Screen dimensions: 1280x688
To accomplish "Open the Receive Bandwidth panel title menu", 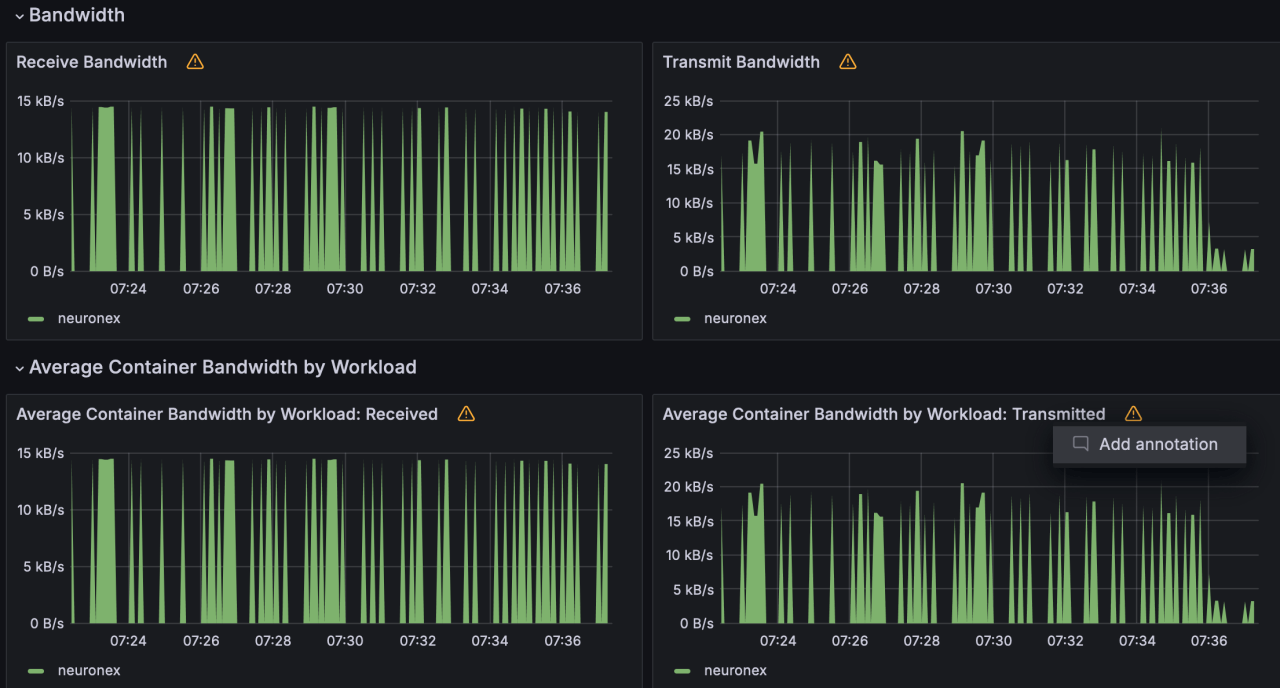I will 92,62.
